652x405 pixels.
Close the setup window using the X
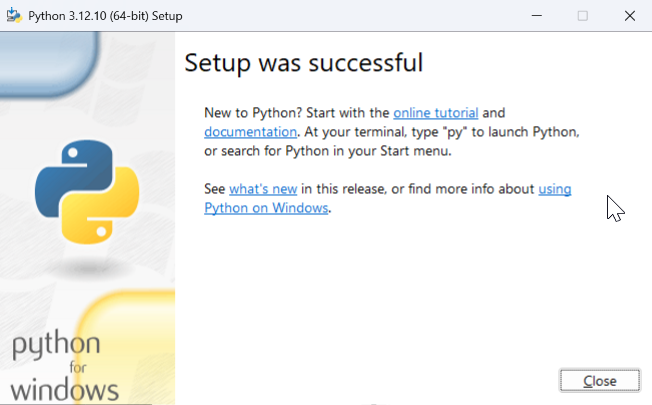pyautogui.click(x=630, y=16)
